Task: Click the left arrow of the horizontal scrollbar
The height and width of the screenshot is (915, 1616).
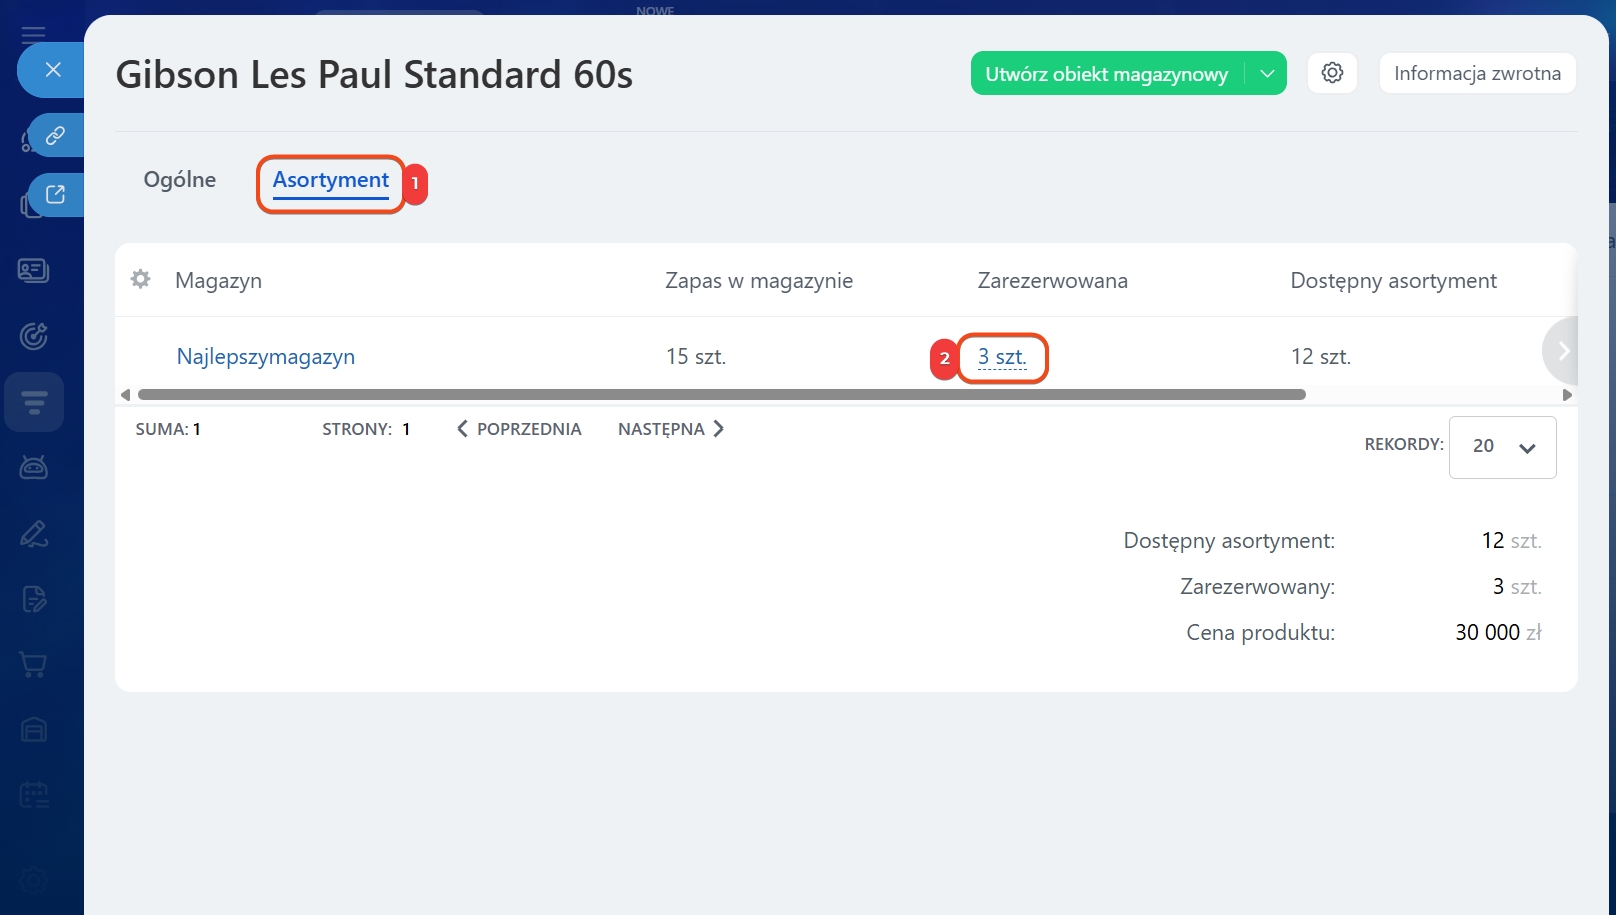Action: pyautogui.click(x=125, y=395)
